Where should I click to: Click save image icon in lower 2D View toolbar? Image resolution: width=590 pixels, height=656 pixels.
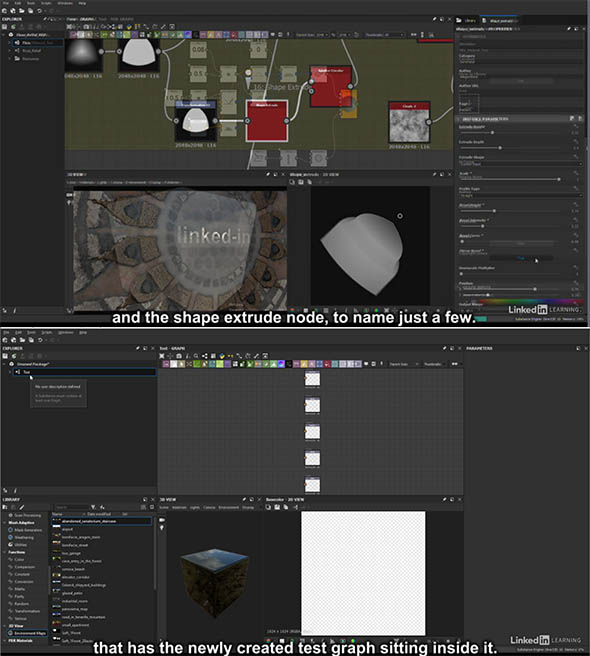pyautogui.click(x=277, y=507)
